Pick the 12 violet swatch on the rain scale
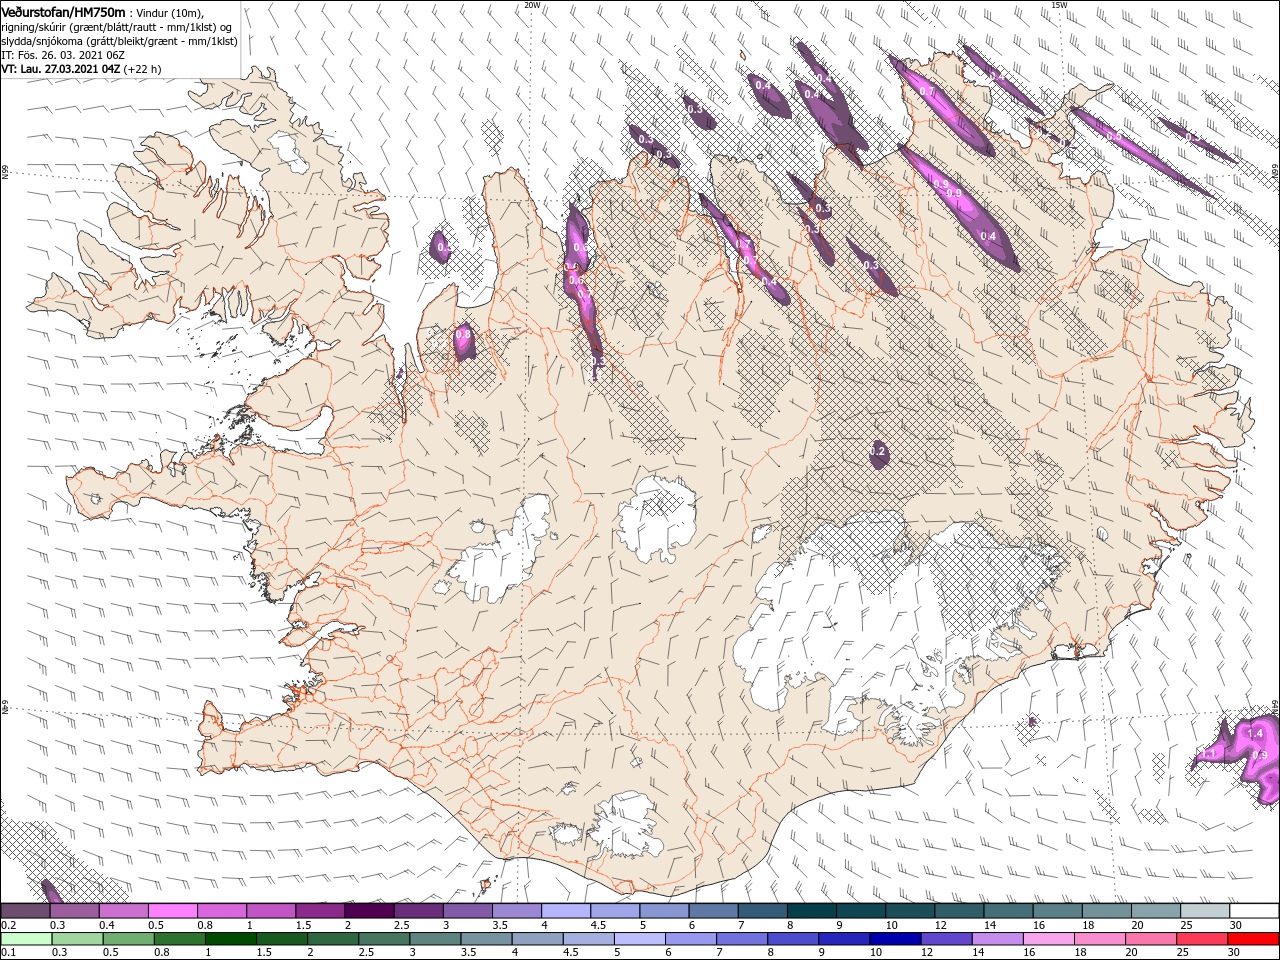The width and height of the screenshot is (1280, 960). (947, 939)
